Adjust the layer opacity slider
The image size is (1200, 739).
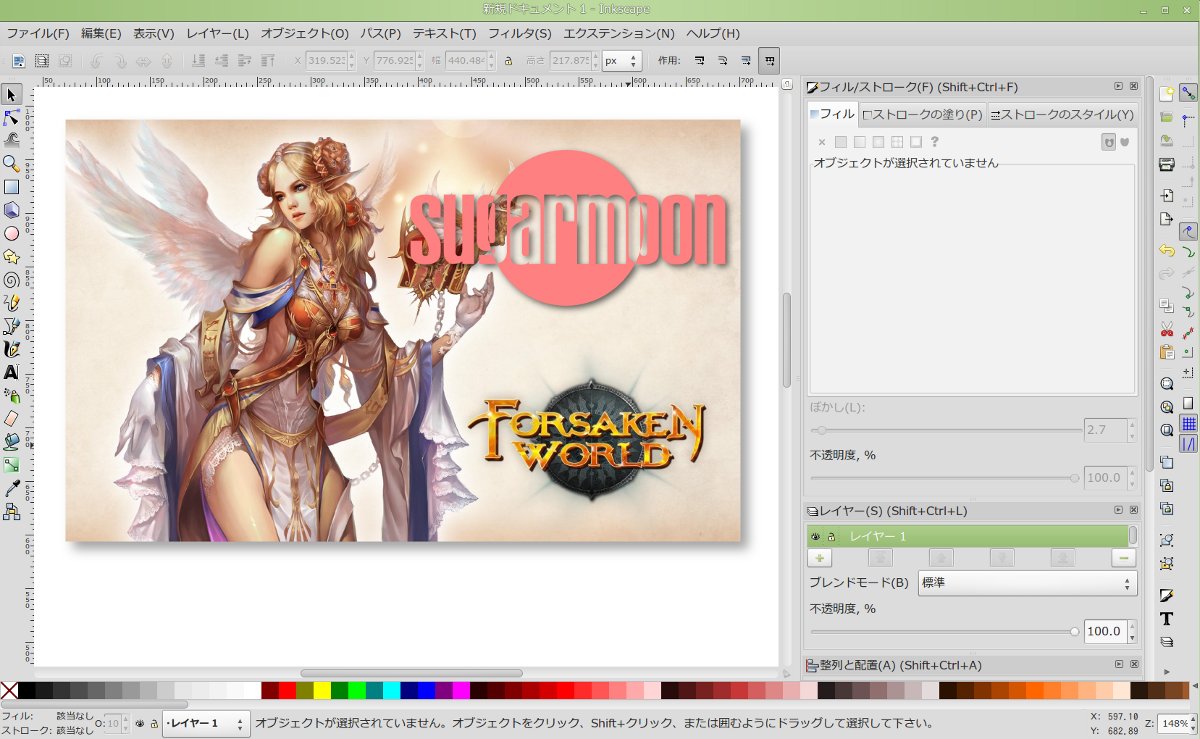(943, 632)
